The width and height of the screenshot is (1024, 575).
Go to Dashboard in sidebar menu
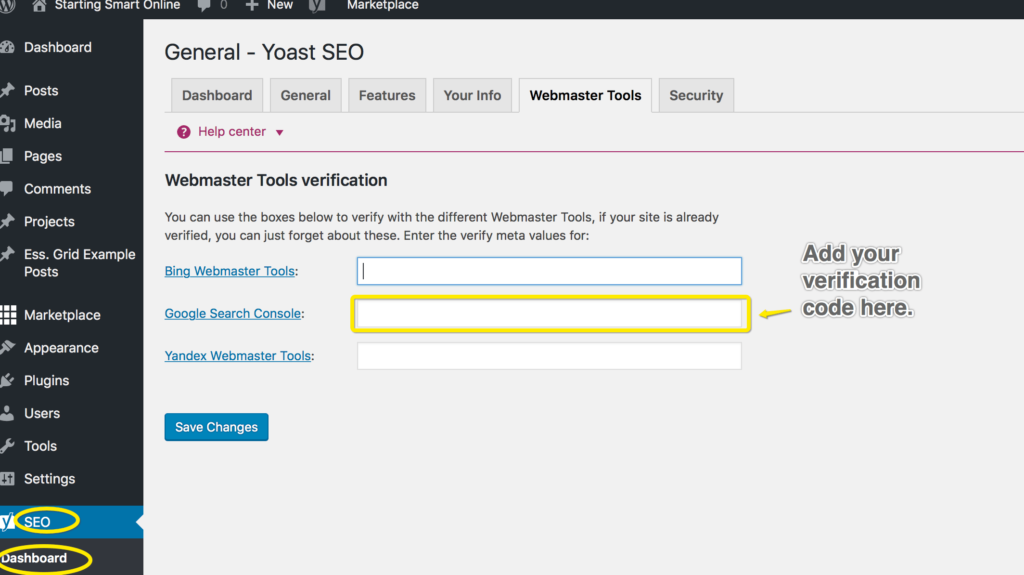tap(57, 47)
